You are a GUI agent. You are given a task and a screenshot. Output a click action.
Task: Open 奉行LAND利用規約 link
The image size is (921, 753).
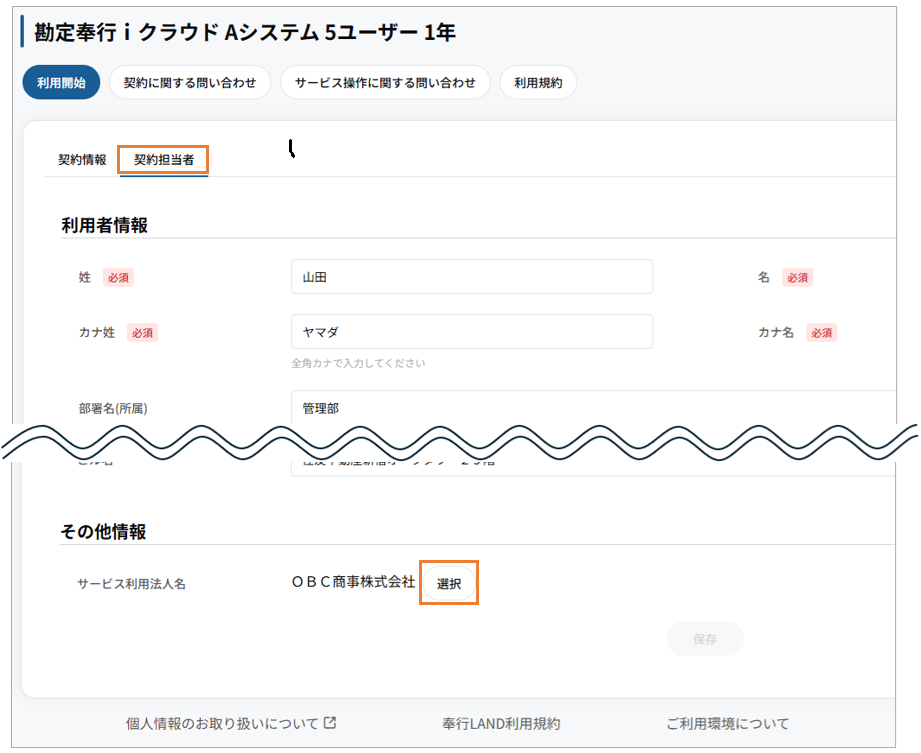click(501, 724)
